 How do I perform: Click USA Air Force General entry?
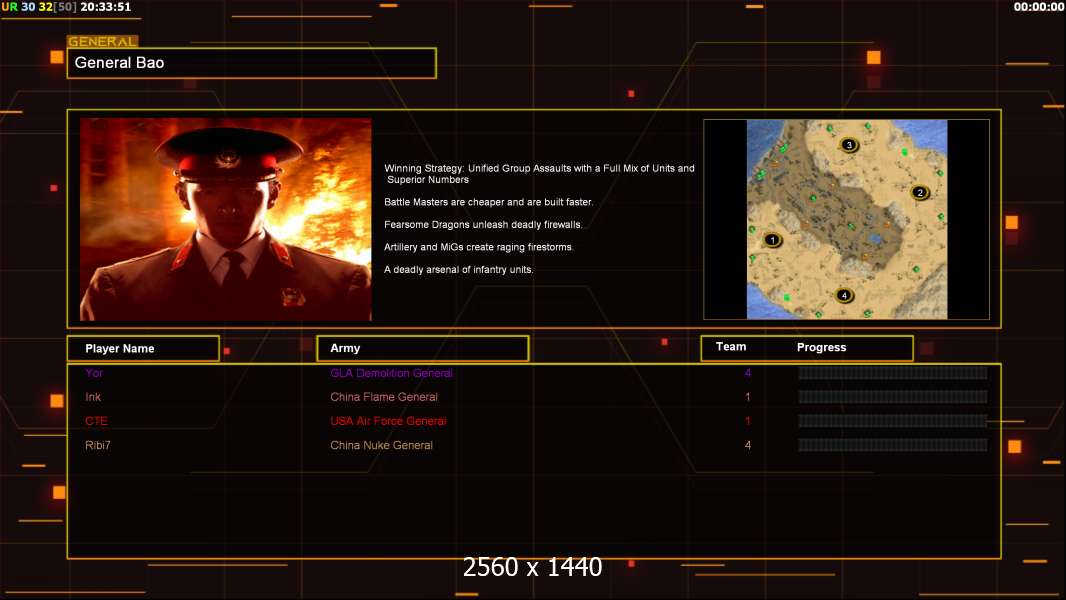click(388, 421)
